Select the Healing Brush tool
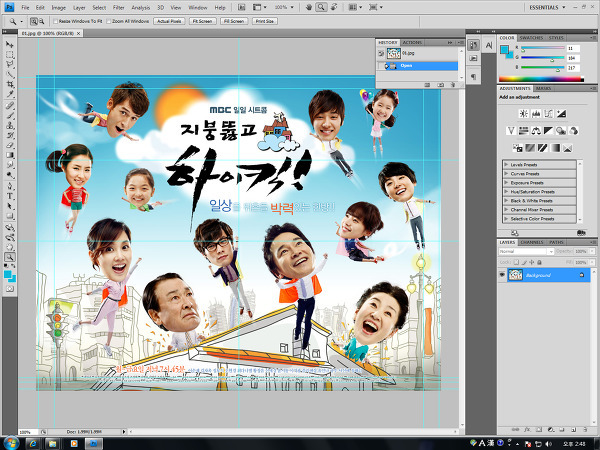 [x=10, y=106]
